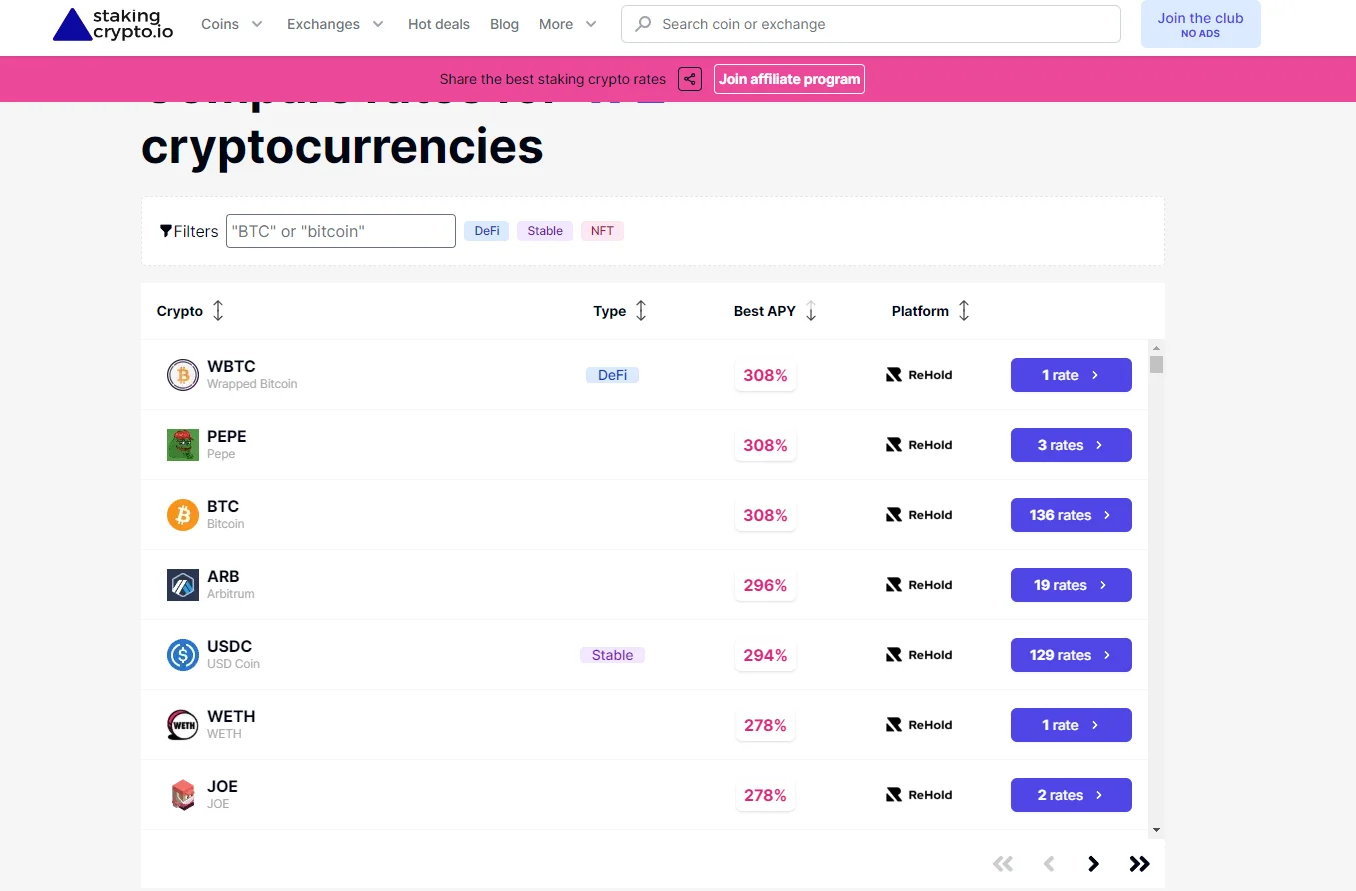Go to next page arrow
1356x891 pixels.
point(1094,864)
